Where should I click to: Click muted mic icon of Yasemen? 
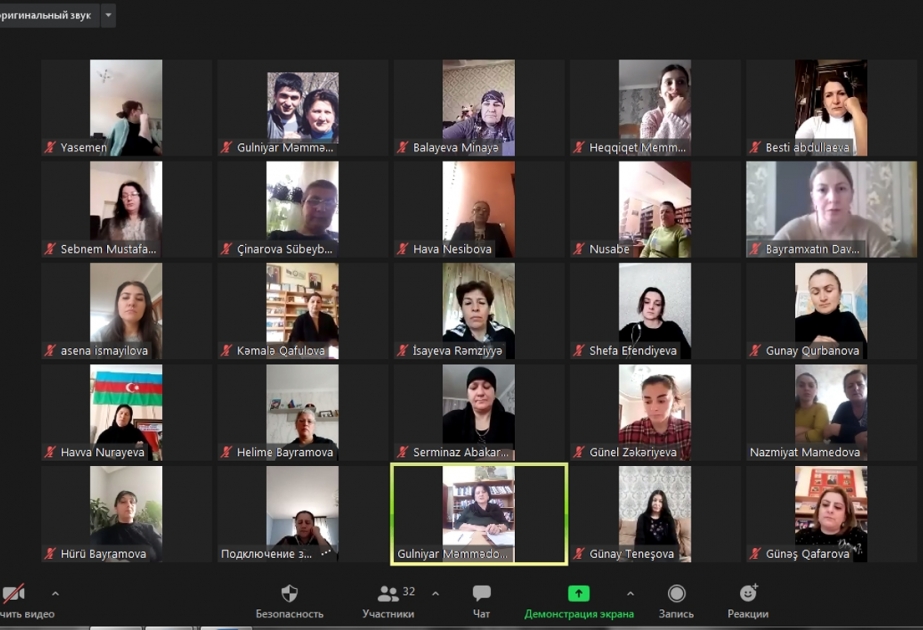click(51, 147)
